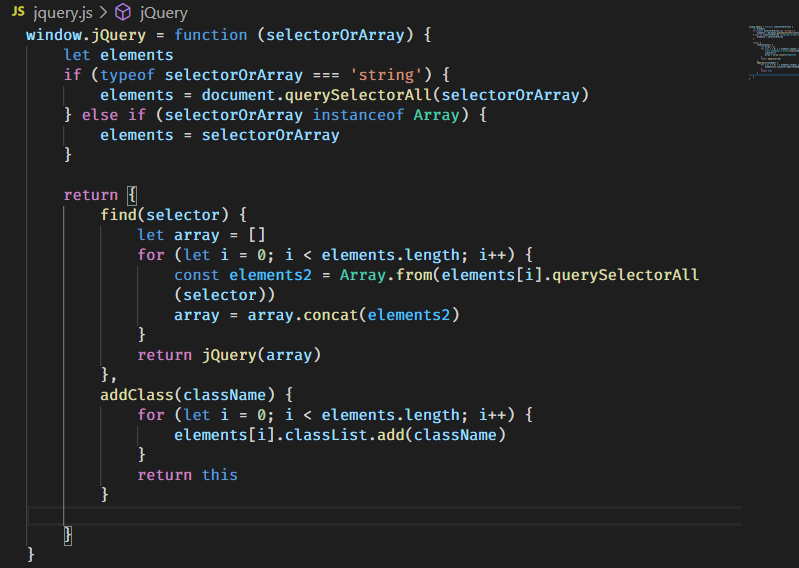This screenshot has width=799, height=568.
Task: Place cursor on the empty highlighted line
Action: click(x=384, y=516)
